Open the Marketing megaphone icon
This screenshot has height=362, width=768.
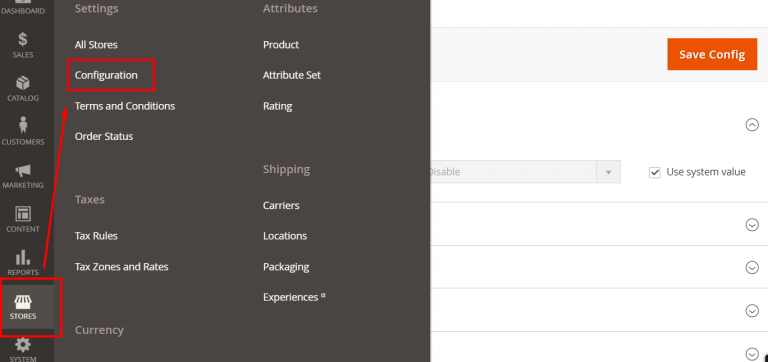(x=23, y=170)
